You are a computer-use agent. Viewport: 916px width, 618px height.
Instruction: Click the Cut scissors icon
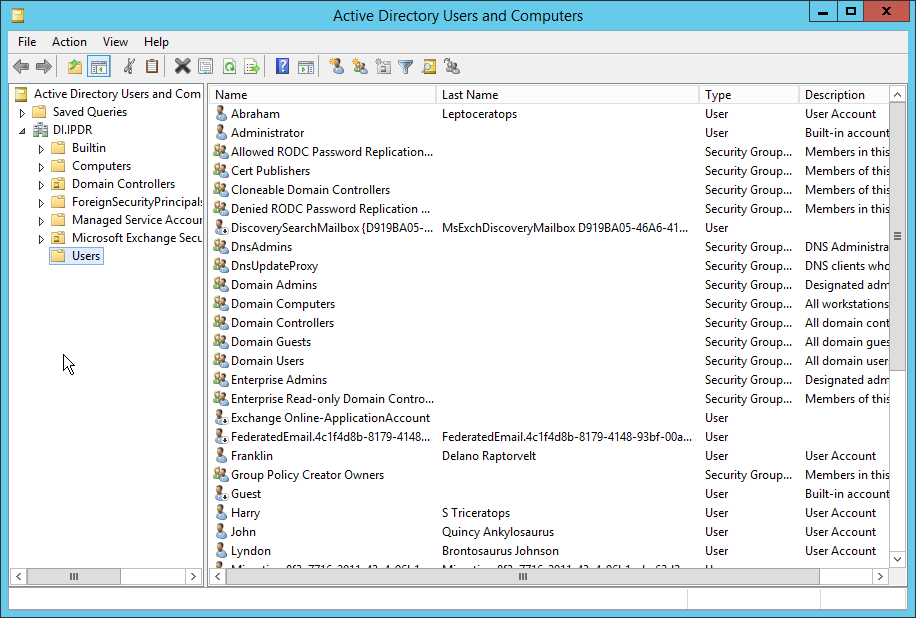(128, 67)
